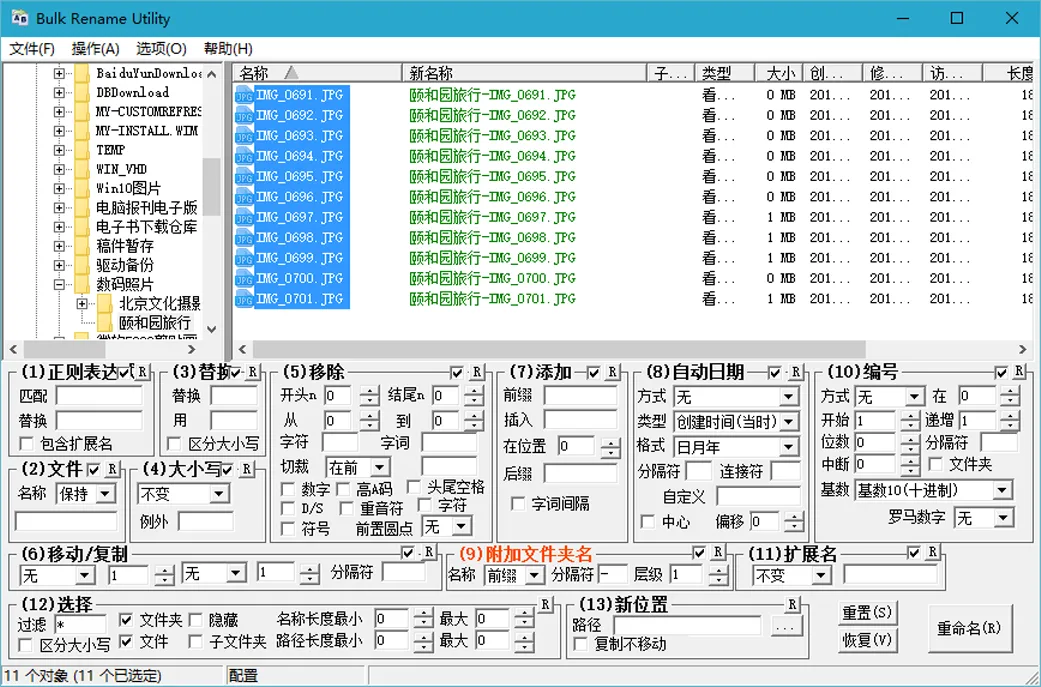This screenshot has width=1041, height=687.
Task: Open the 帮助(H) menu
Action: pyautogui.click(x=228, y=48)
